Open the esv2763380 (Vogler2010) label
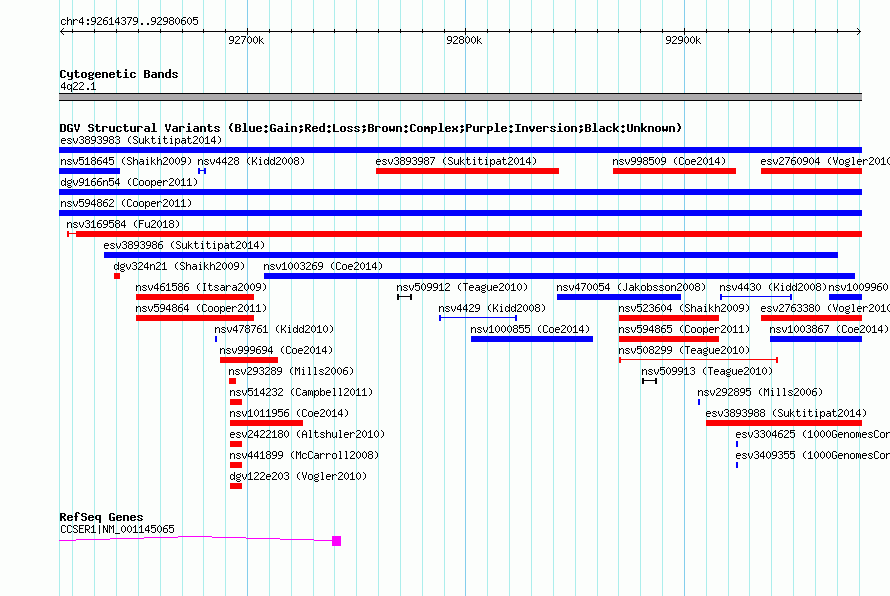 (825, 308)
